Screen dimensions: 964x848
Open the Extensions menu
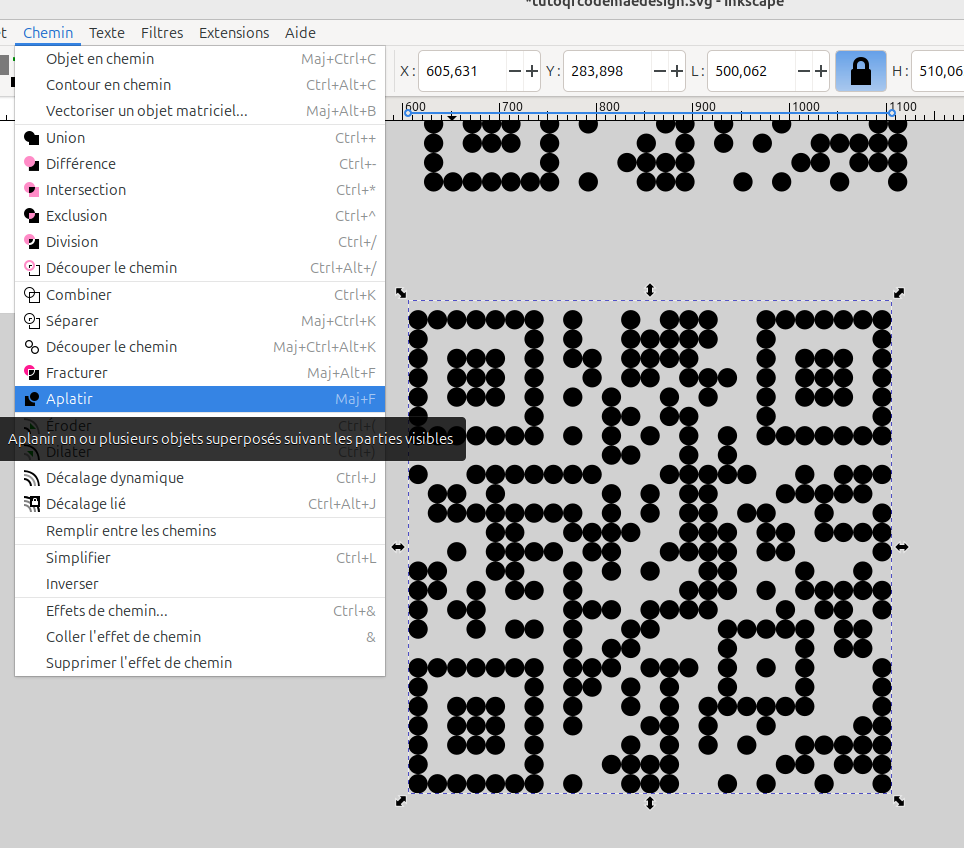[x=234, y=33]
